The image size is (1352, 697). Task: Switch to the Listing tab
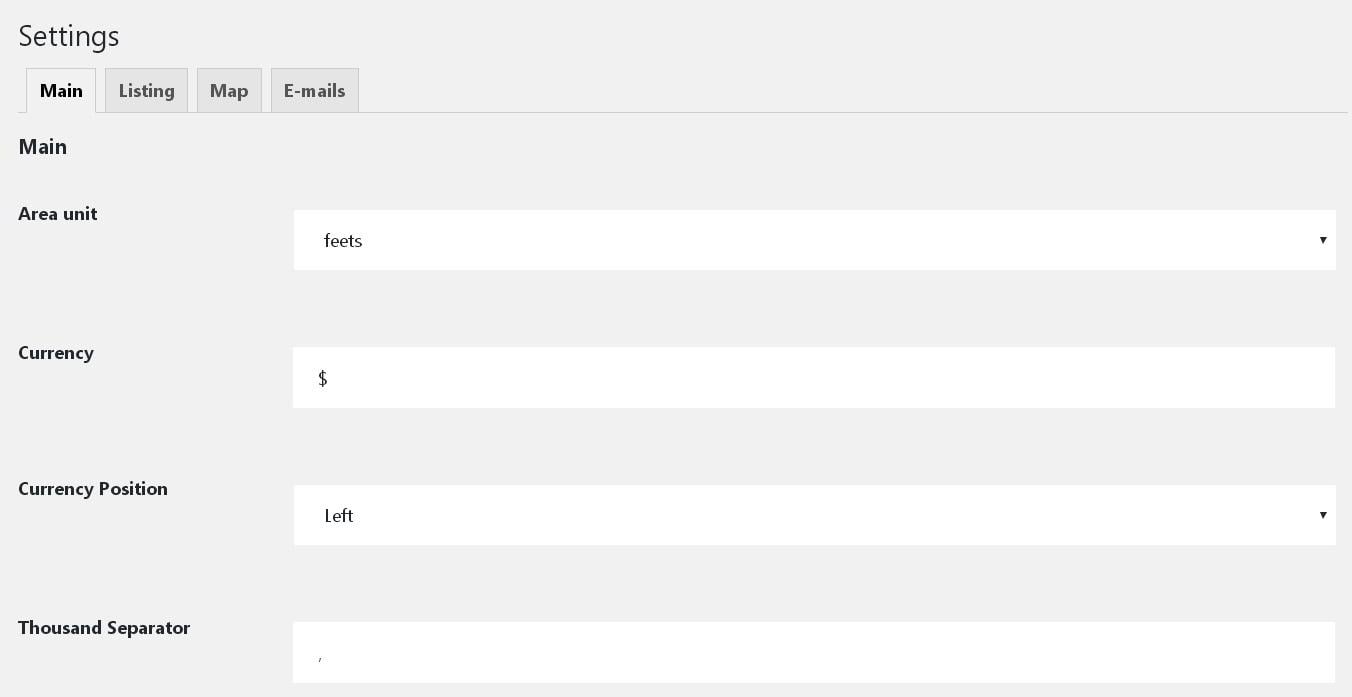coord(146,91)
